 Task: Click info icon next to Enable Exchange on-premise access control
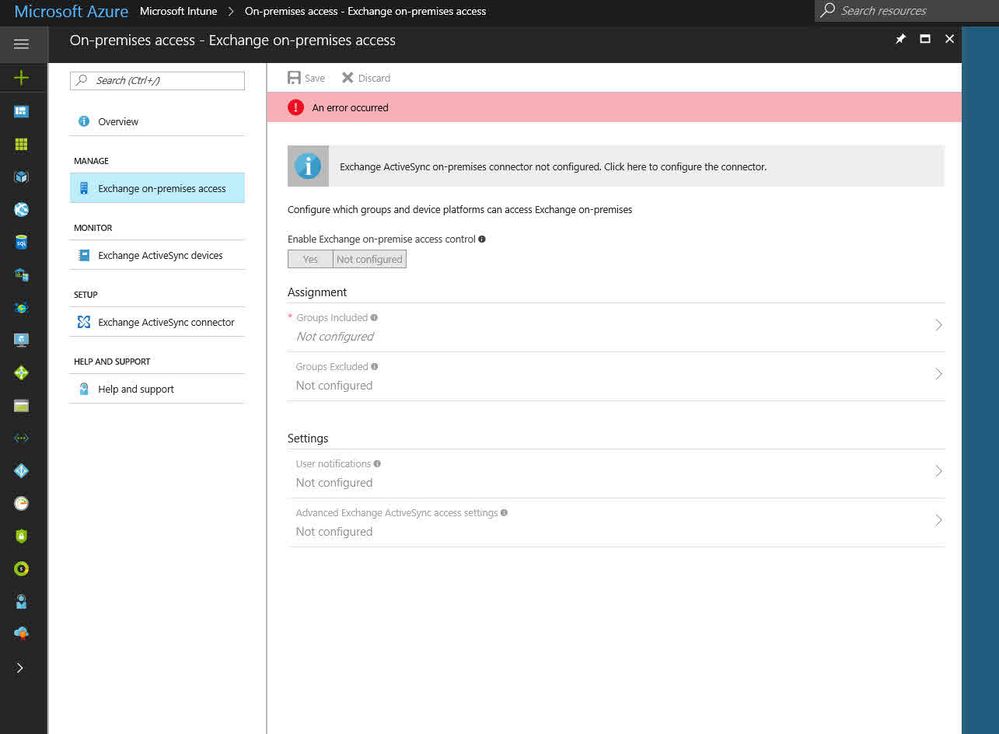(x=482, y=239)
